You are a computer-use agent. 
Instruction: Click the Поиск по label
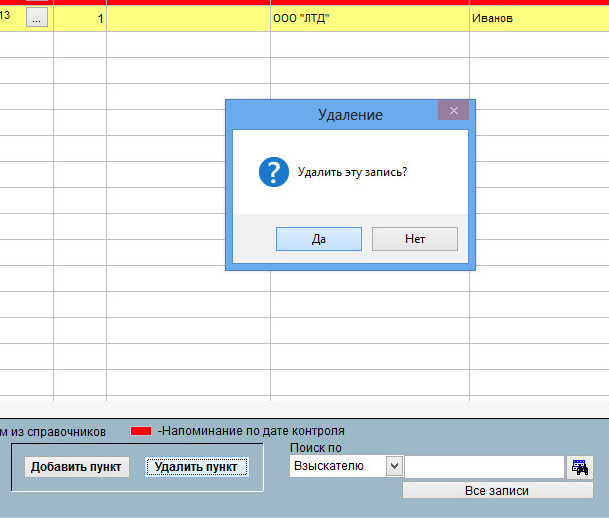click(x=316, y=448)
